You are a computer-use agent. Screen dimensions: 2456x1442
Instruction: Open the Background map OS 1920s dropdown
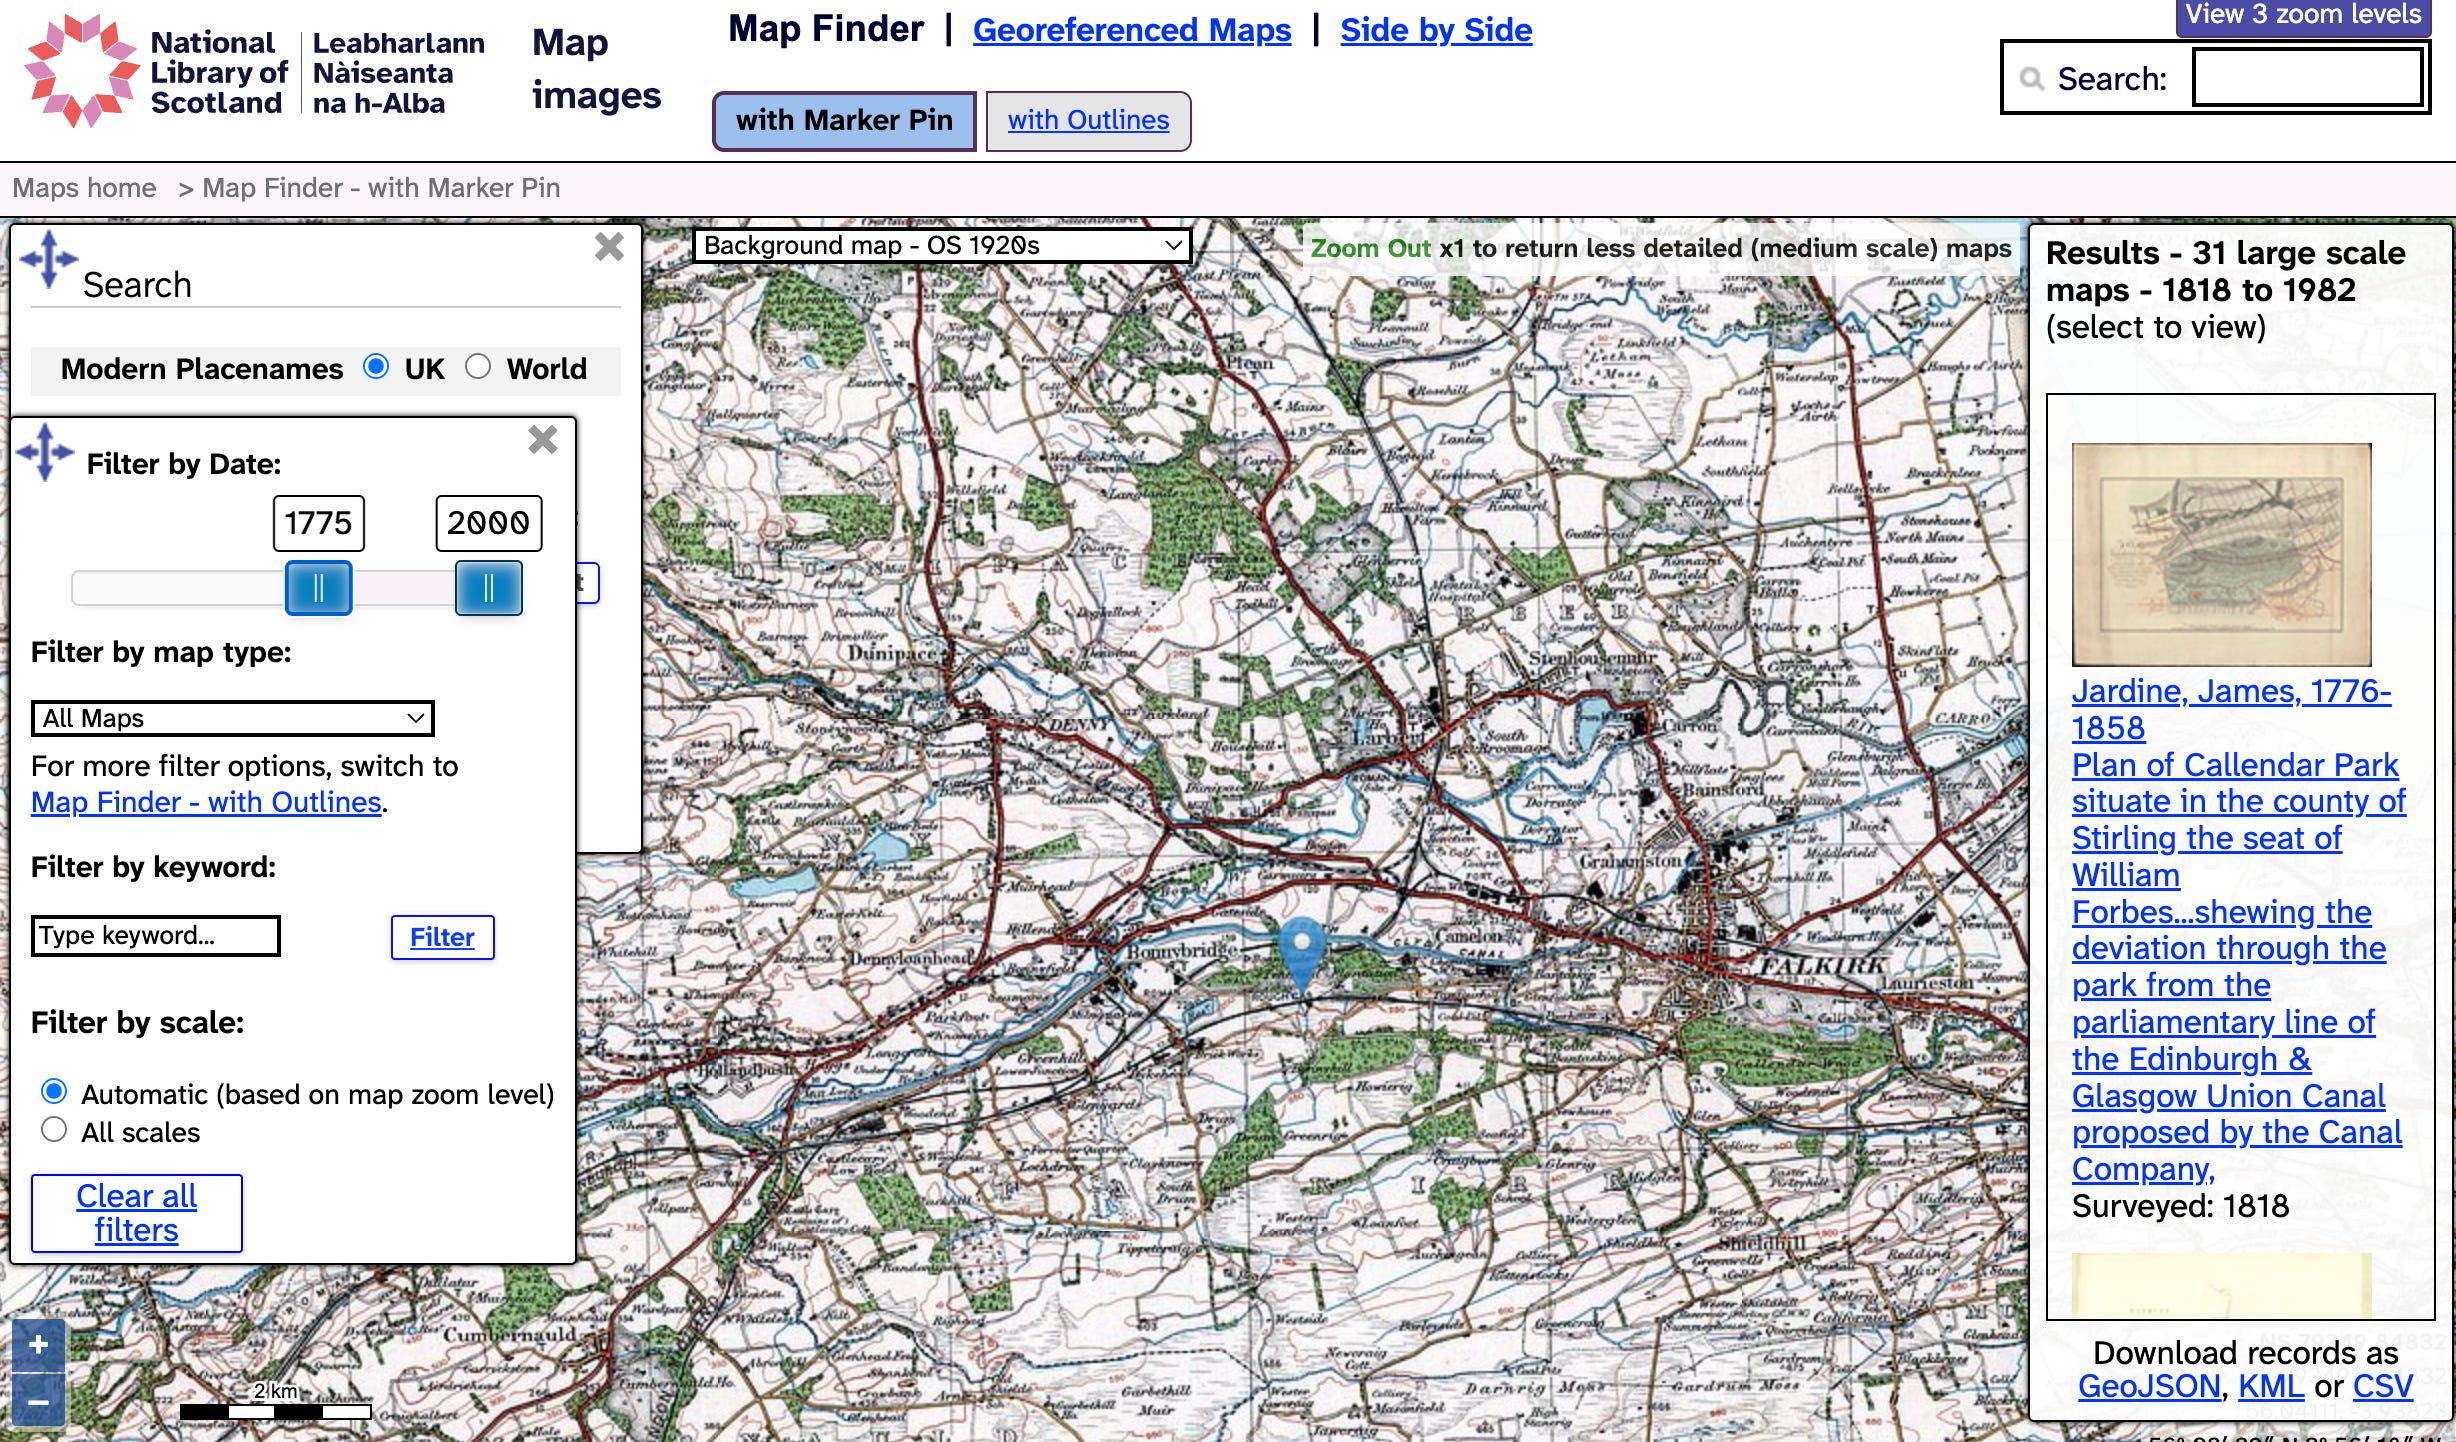[x=941, y=245]
